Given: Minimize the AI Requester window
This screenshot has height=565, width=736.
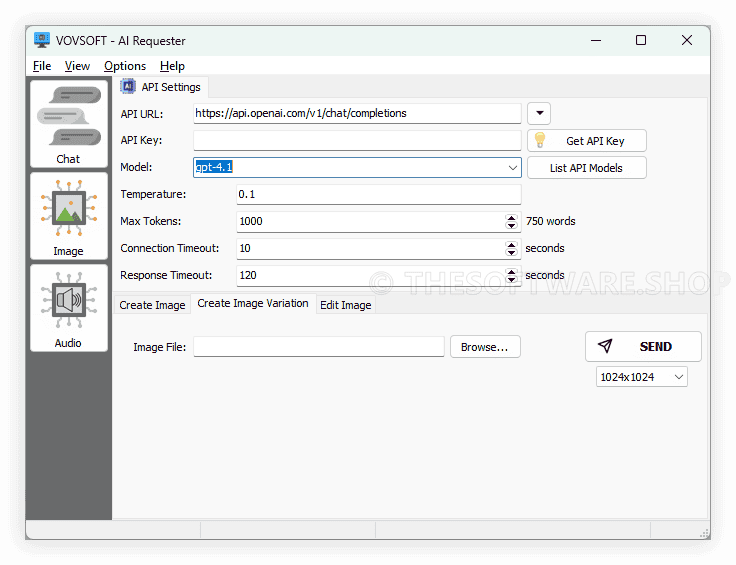Looking at the screenshot, I should 596,40.
